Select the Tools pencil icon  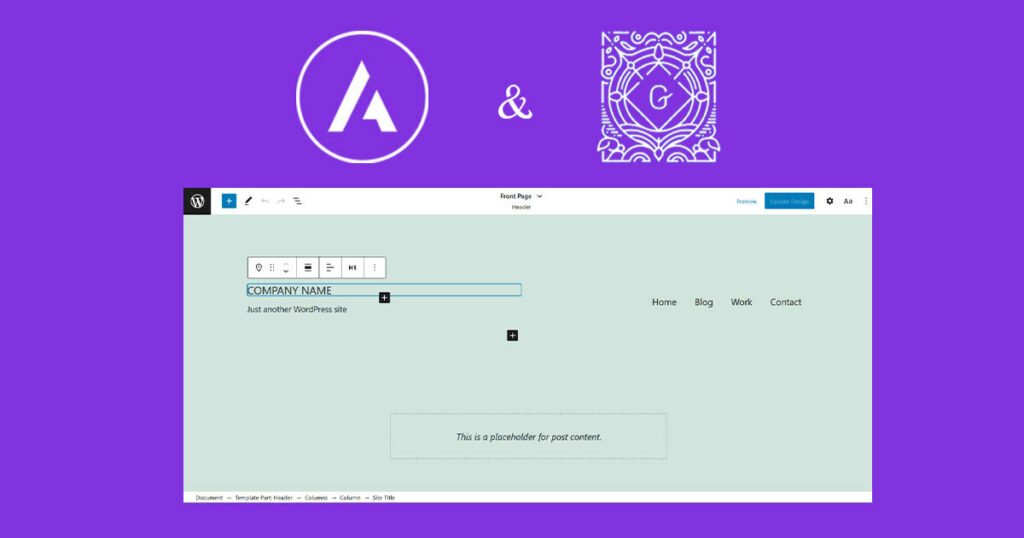[248, 201]
